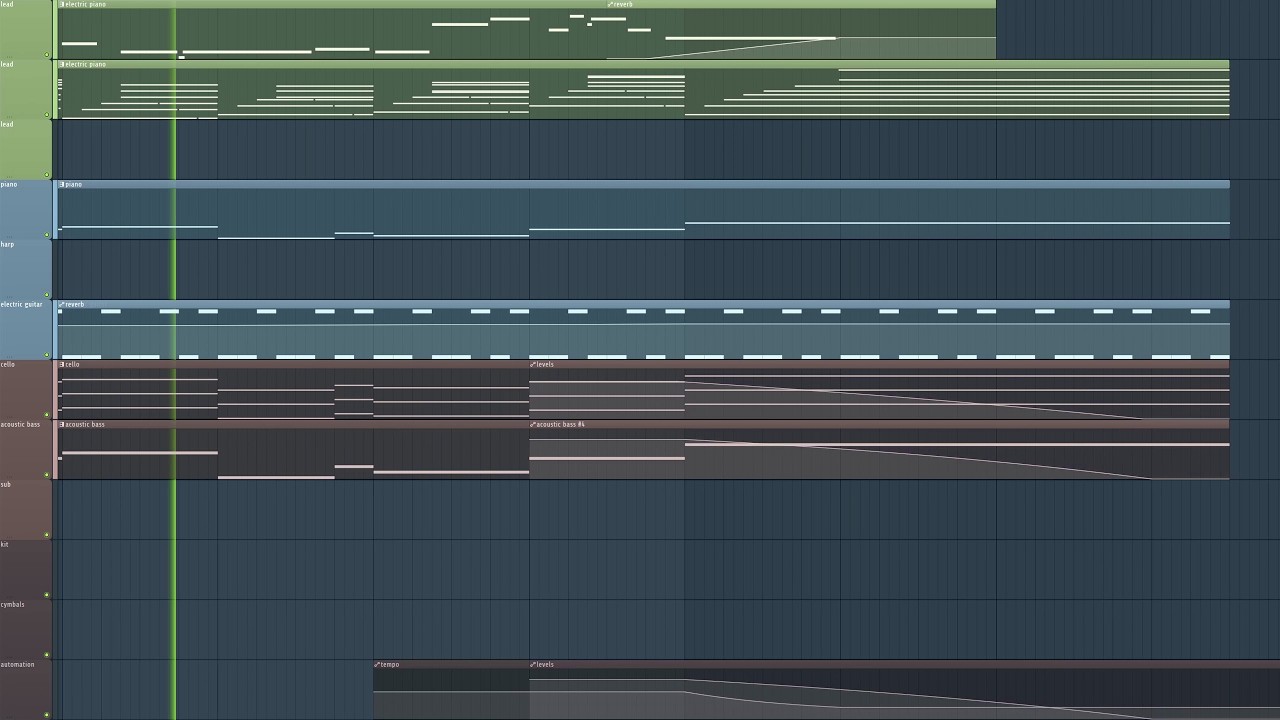Select levels clip title on cello track
The image size is (1280, 720).
[x=545, y=365]
